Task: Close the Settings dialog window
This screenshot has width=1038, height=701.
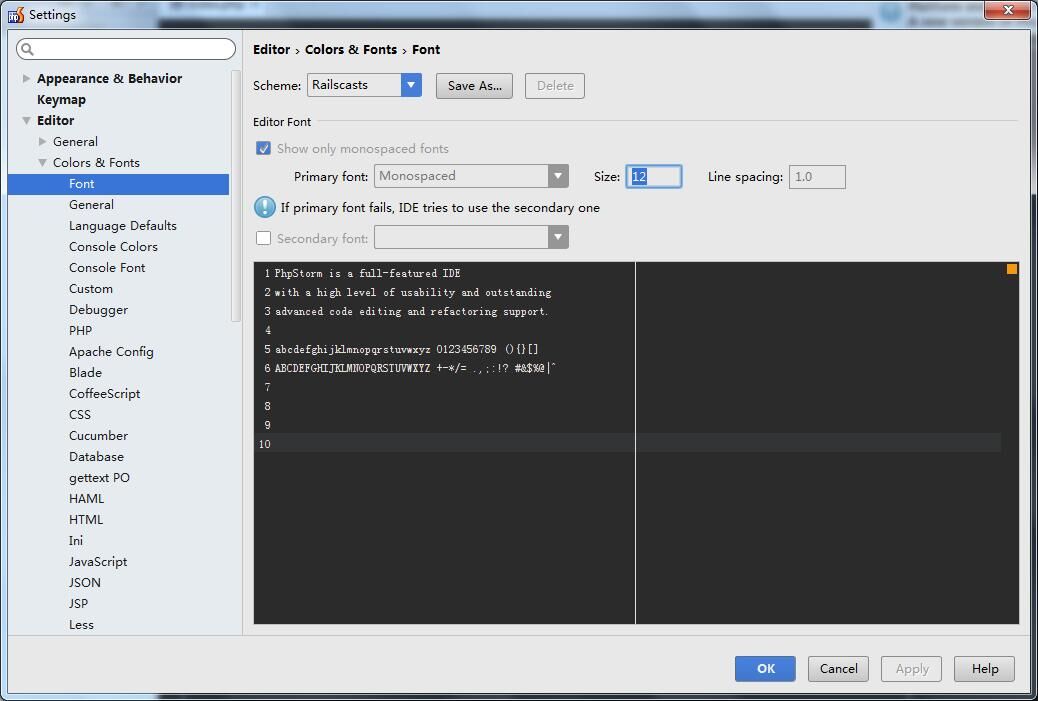Action: pos(1008,10)
